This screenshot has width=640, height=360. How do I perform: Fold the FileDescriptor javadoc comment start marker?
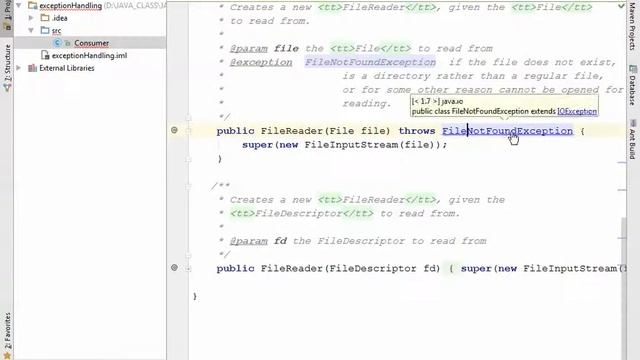click(x=188, y=187)
